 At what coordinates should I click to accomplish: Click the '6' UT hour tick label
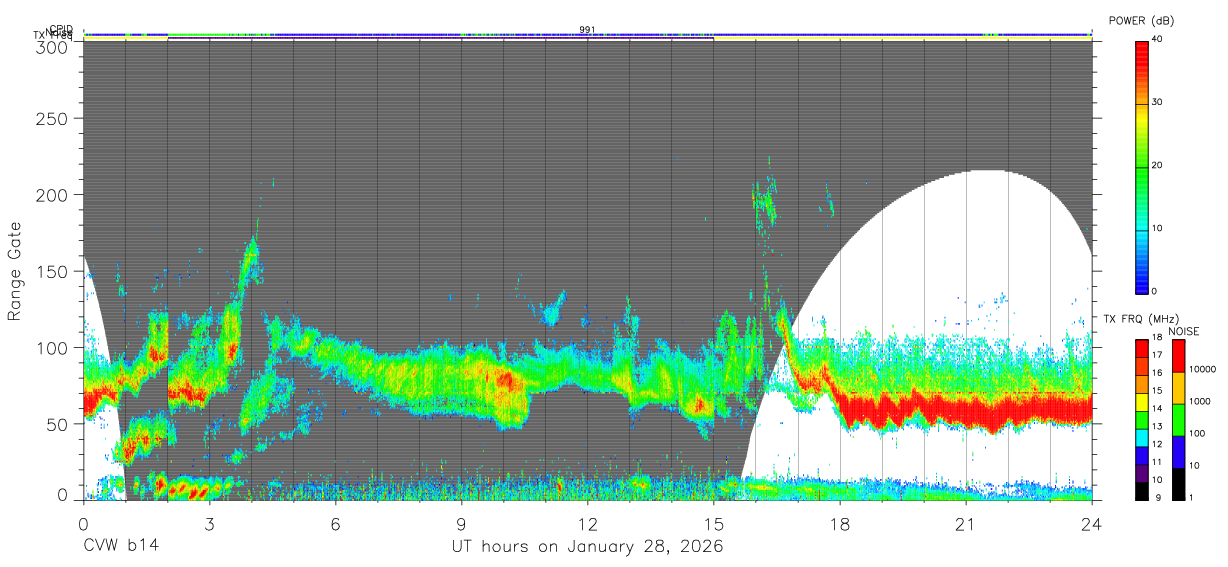[x=335, y=524]
